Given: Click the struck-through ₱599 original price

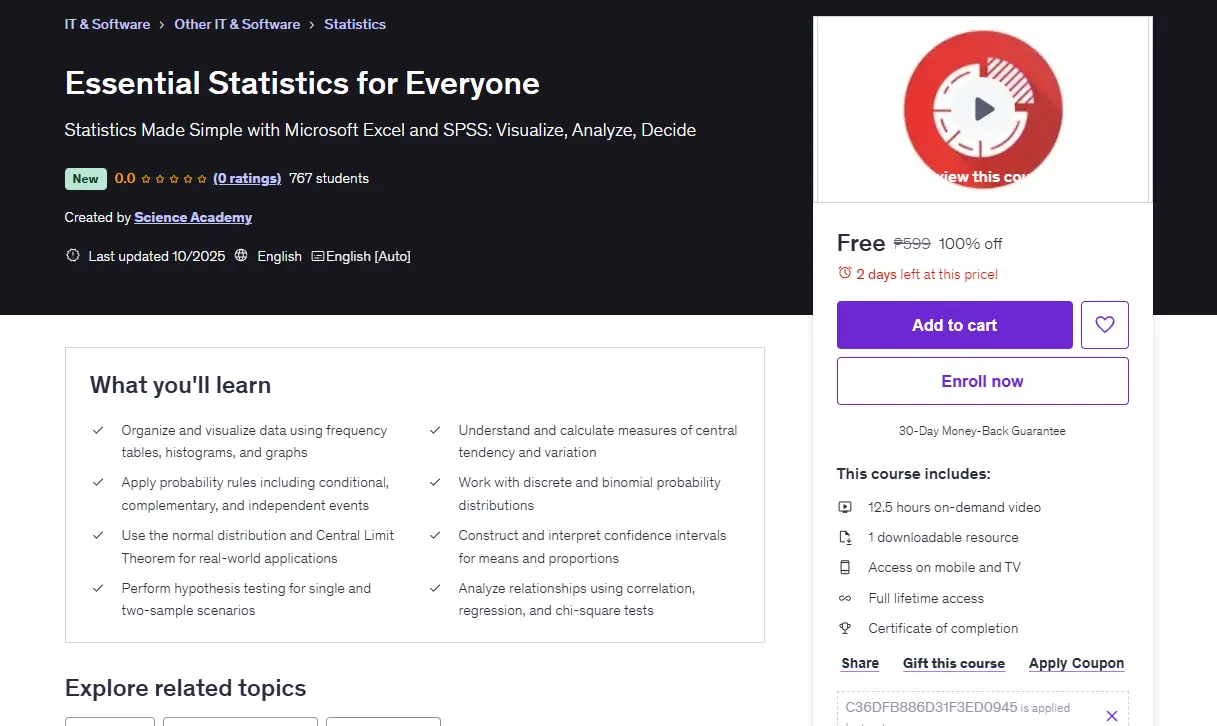Looking at the screenshot, I should point(912,243).
